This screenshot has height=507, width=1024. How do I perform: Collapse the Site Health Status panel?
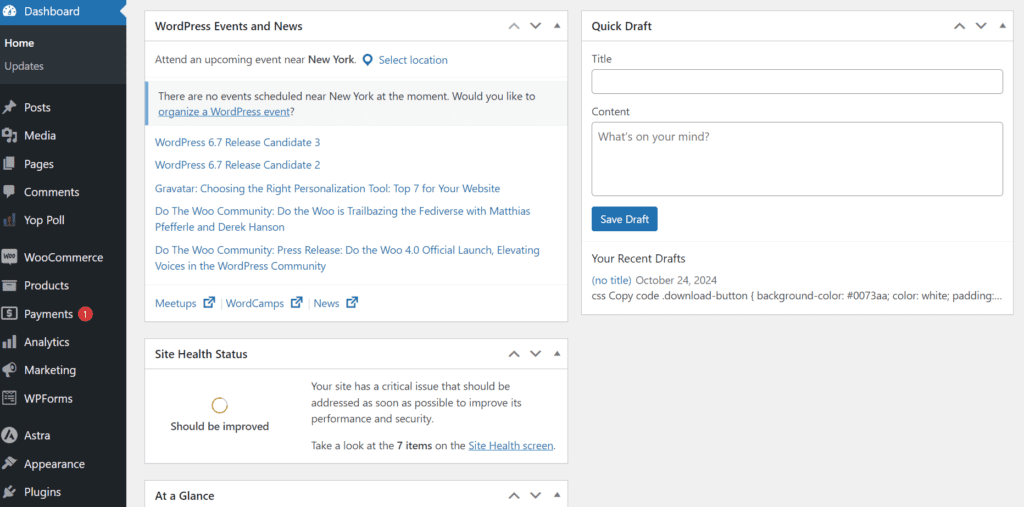pyautogui.click(x=557, y=354)
